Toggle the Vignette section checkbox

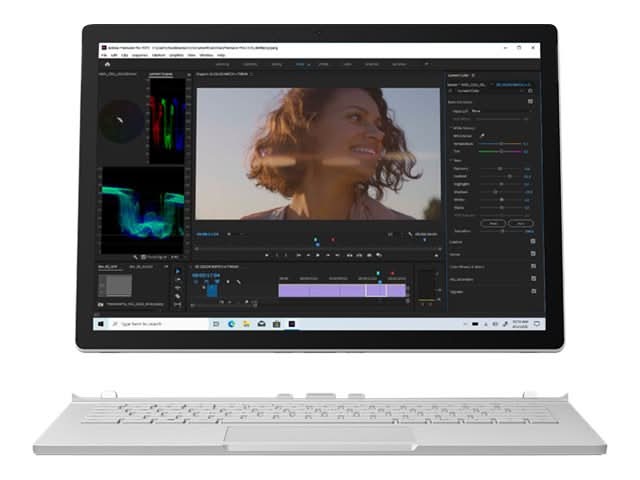pyautogui.click(x=532, y=292)
